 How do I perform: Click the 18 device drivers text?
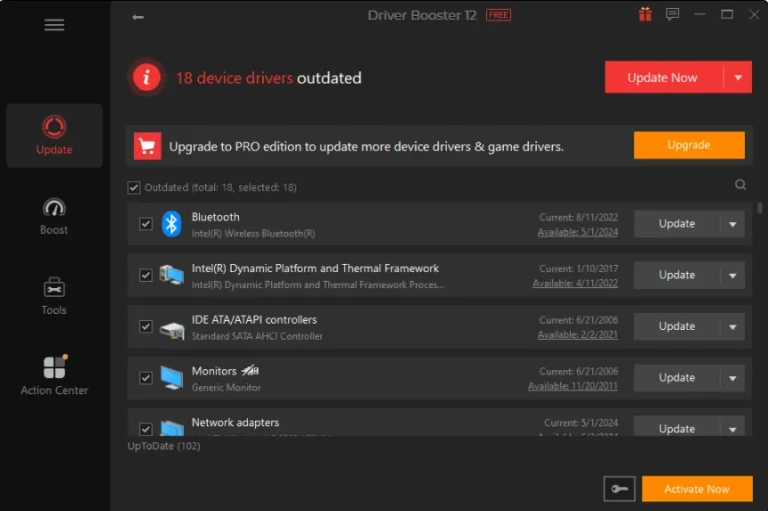click(x=234, y=78)
